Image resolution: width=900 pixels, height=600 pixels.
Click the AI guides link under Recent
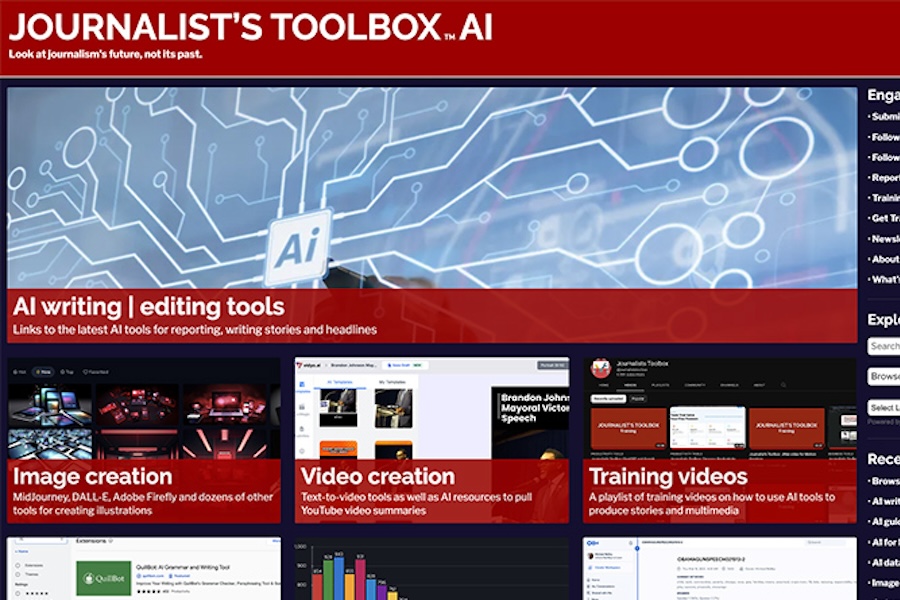click(x=885, y=522)
